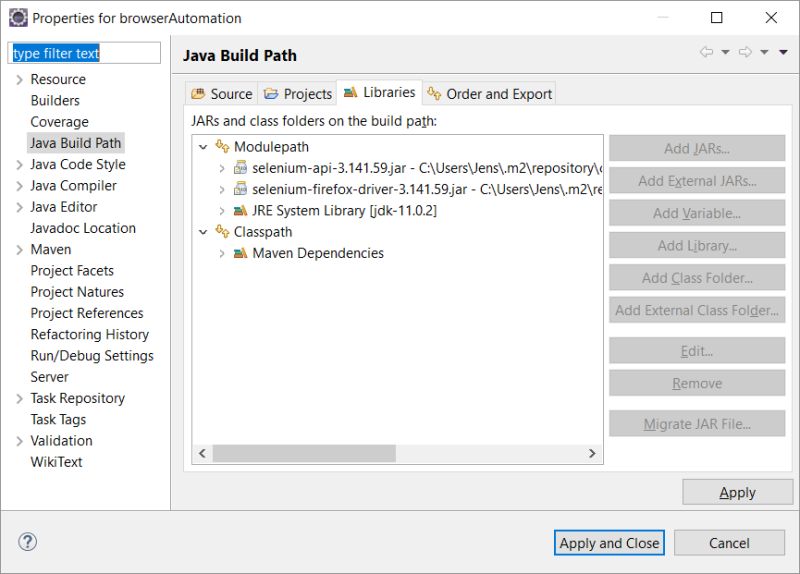This screenshot has width=800, height=574.
Task: Click the Remove button
Action: pos(697,383)
